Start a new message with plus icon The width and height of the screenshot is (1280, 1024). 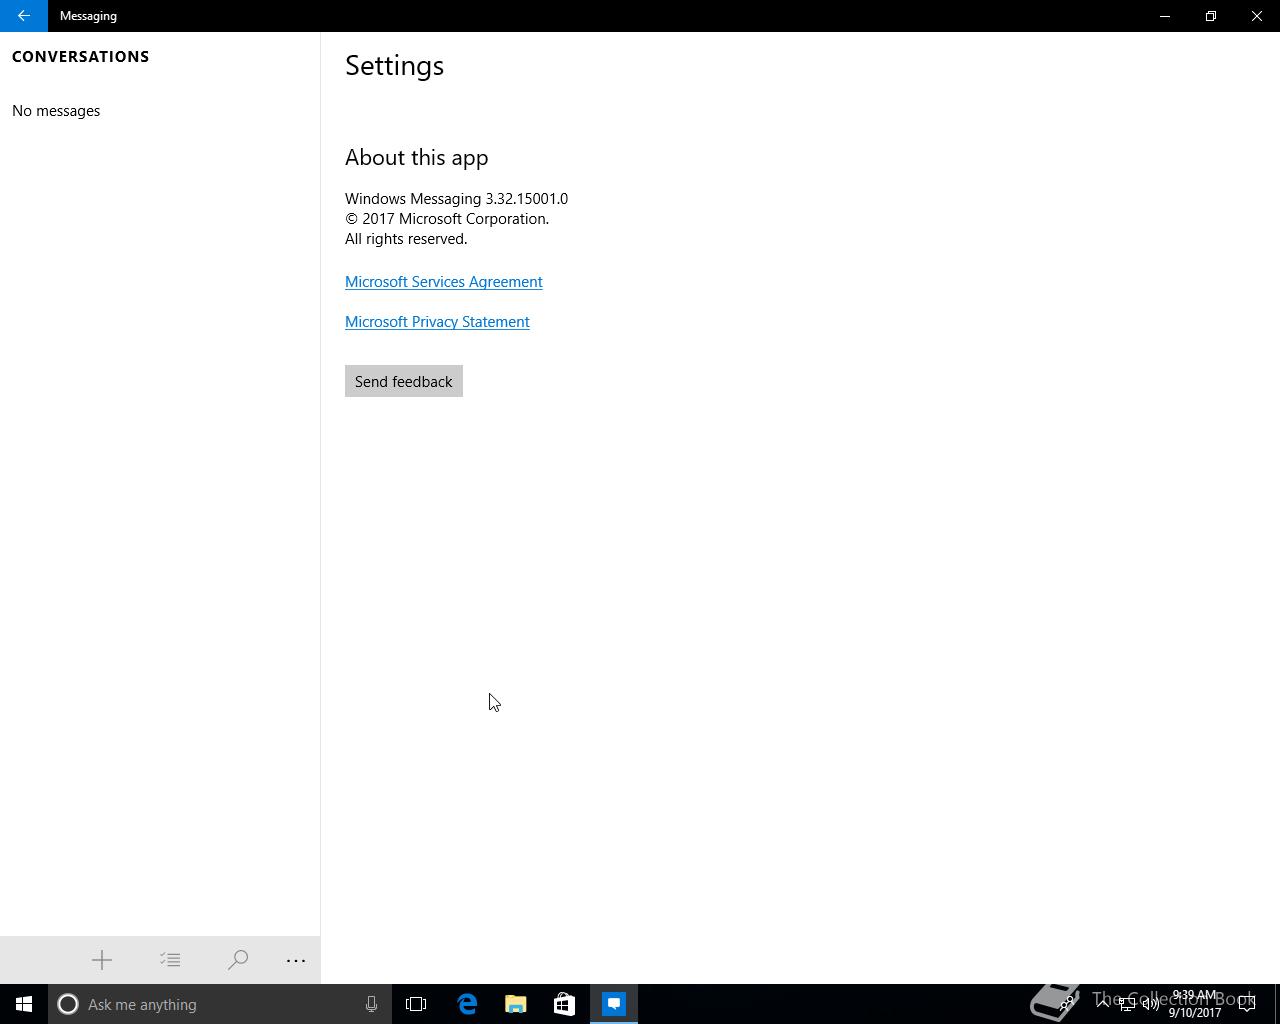click(x=102, y=960)
